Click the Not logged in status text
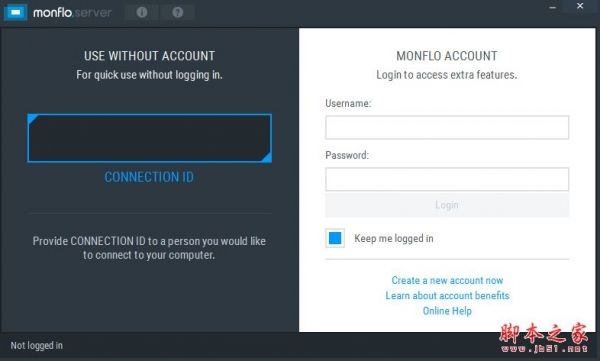This screenshot has width=600, height=361. coord(36,345)
